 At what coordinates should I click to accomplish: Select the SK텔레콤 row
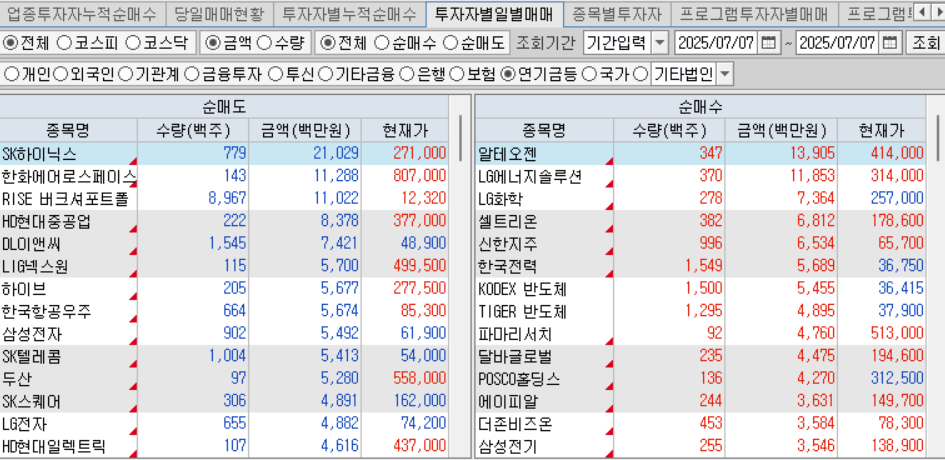tap(224, 356)
